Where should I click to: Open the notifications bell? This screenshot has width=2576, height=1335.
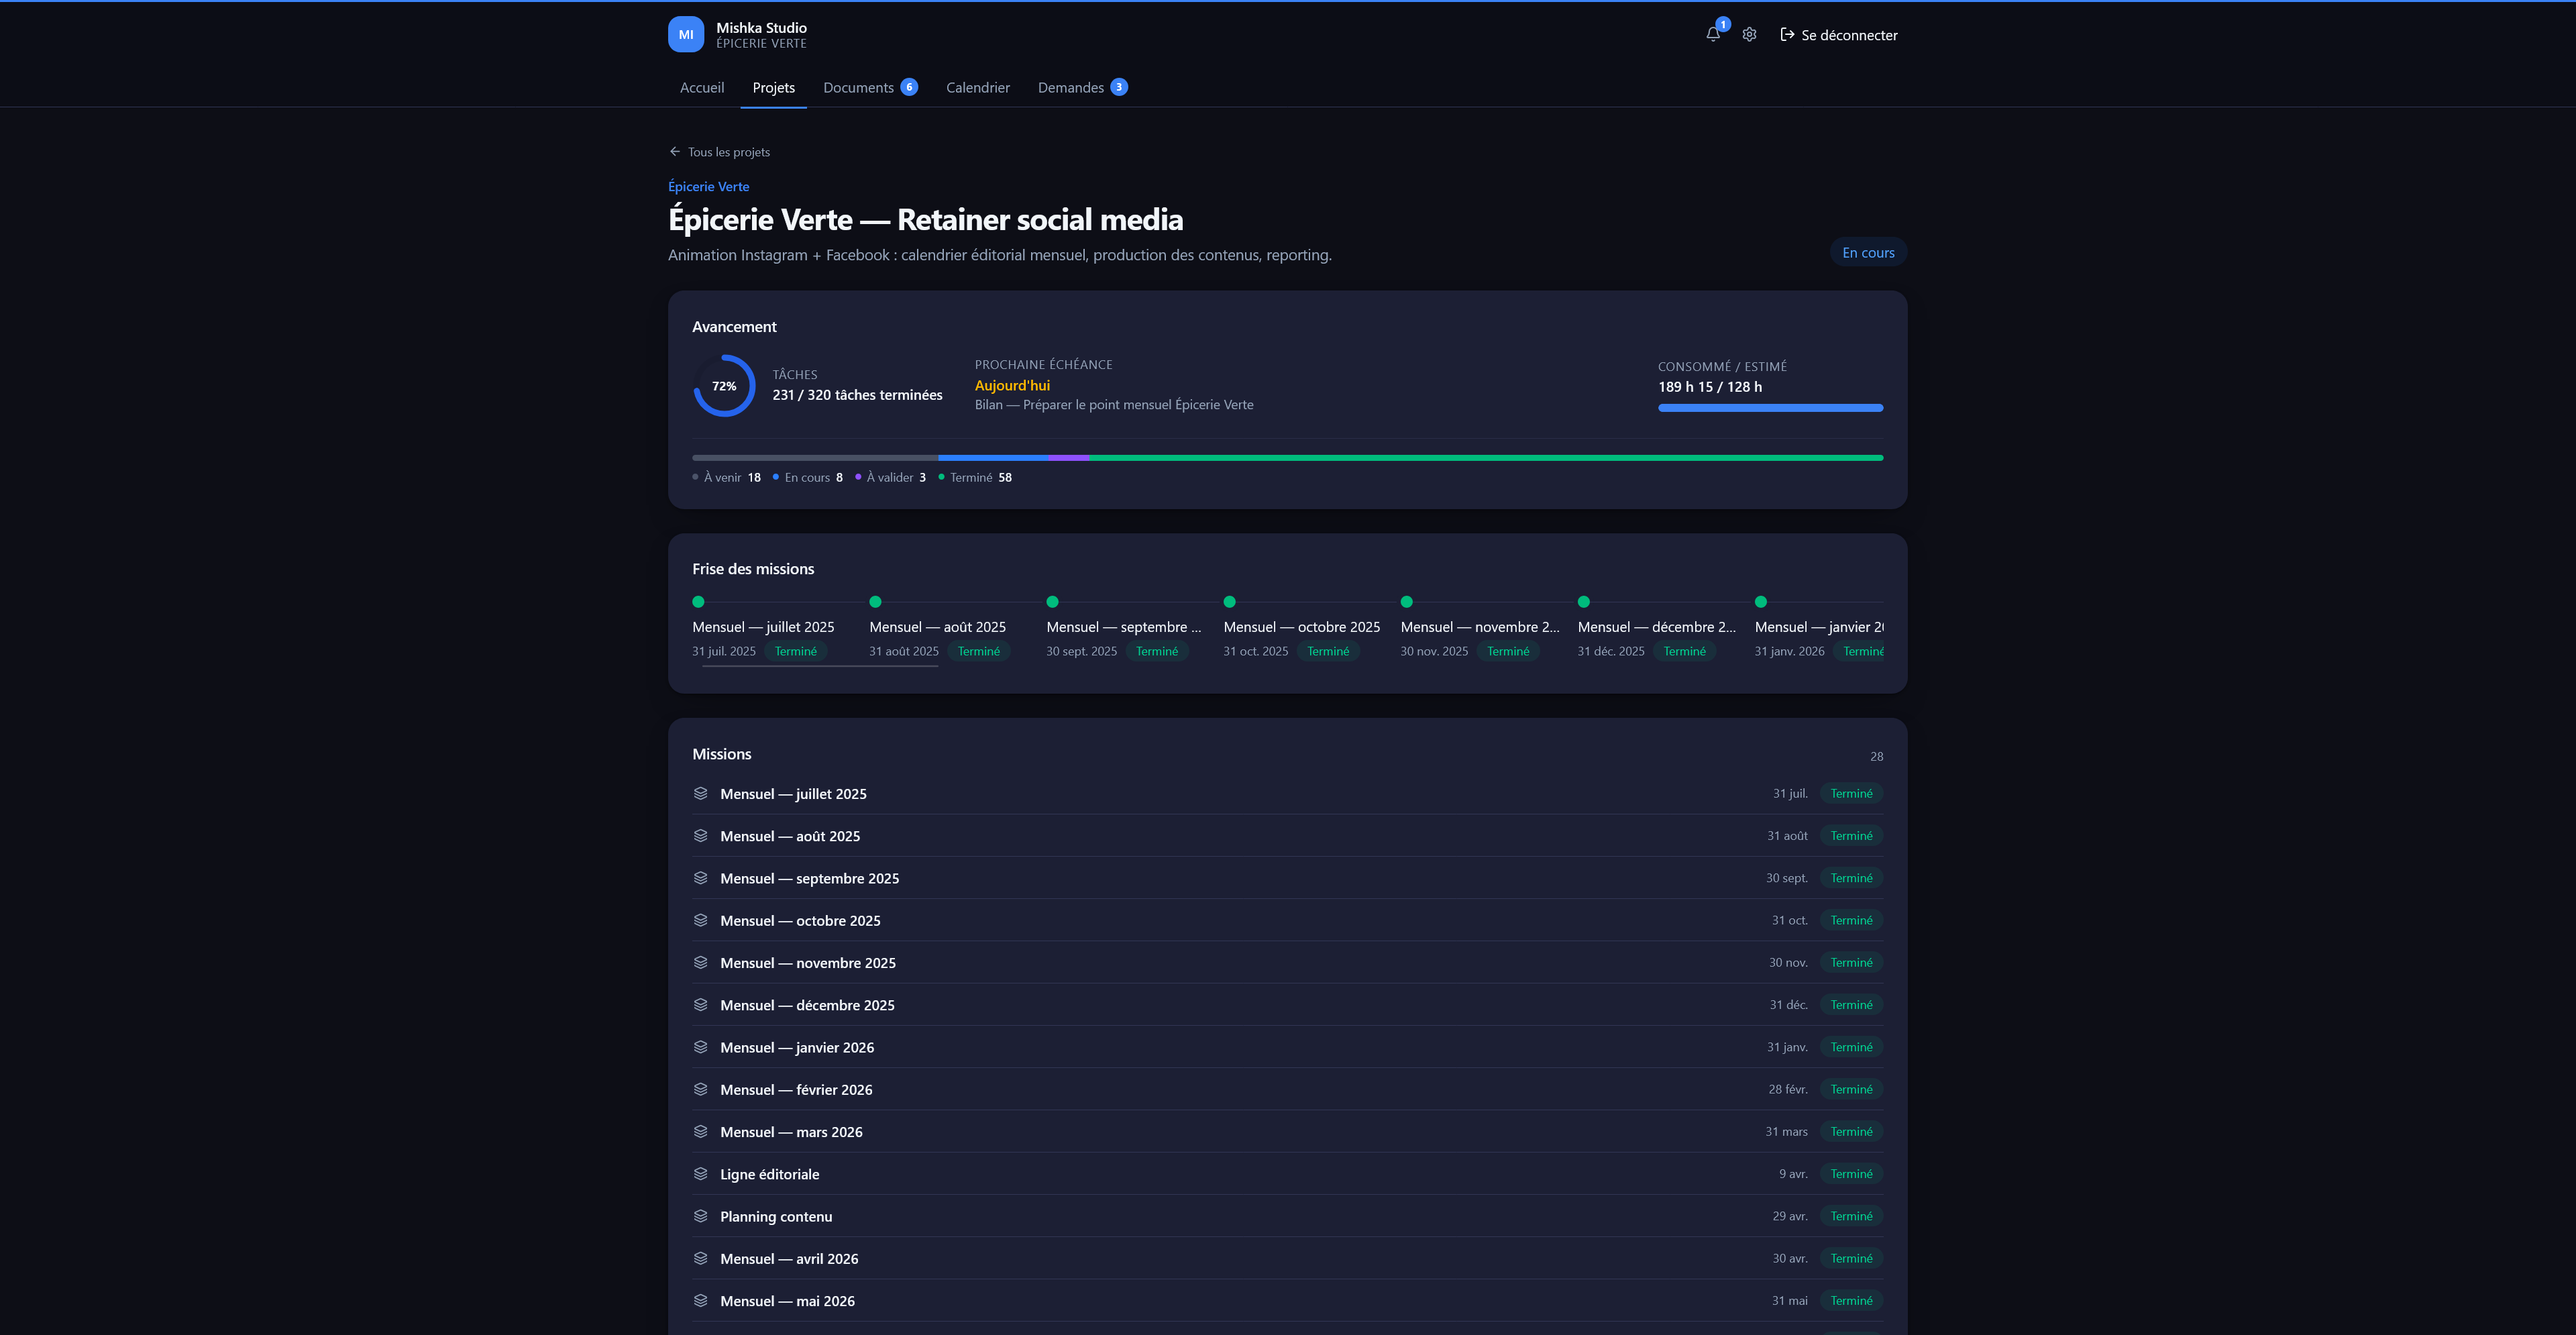(x=1713, y=34)
